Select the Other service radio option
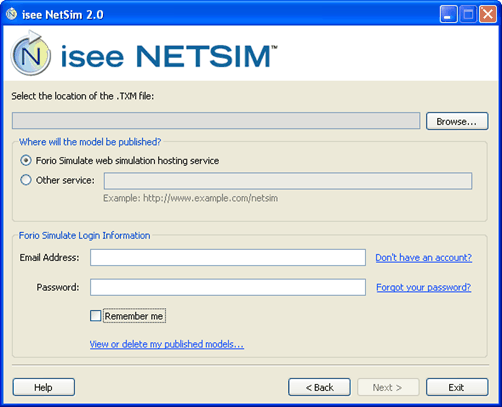The width and height of the screenshot is (502, 407). [26, 180]
